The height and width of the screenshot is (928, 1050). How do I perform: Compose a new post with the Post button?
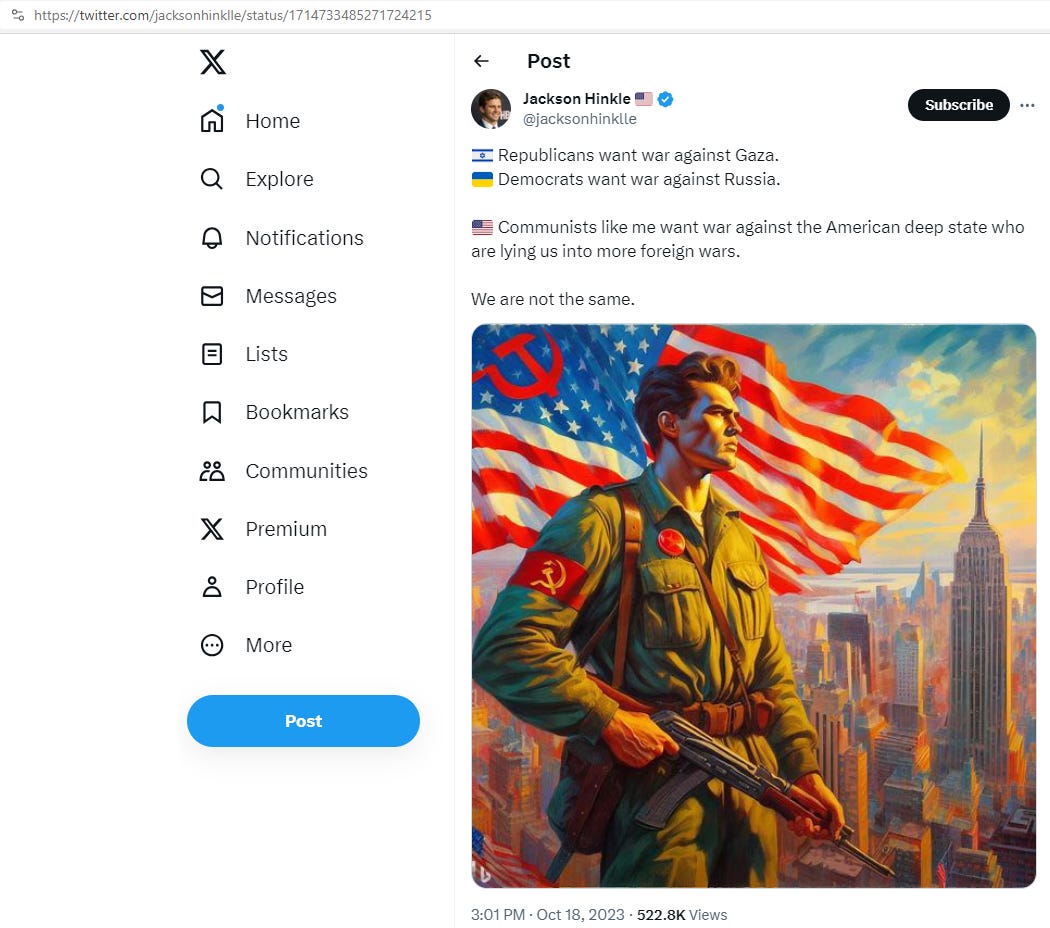(303, 720)
